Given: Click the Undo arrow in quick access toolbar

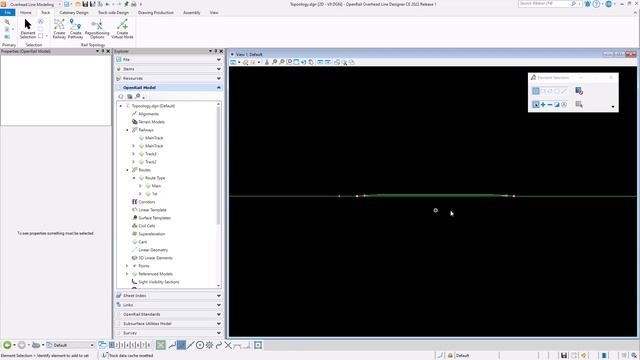Looking at the screenshot, I should coord(108,4).
